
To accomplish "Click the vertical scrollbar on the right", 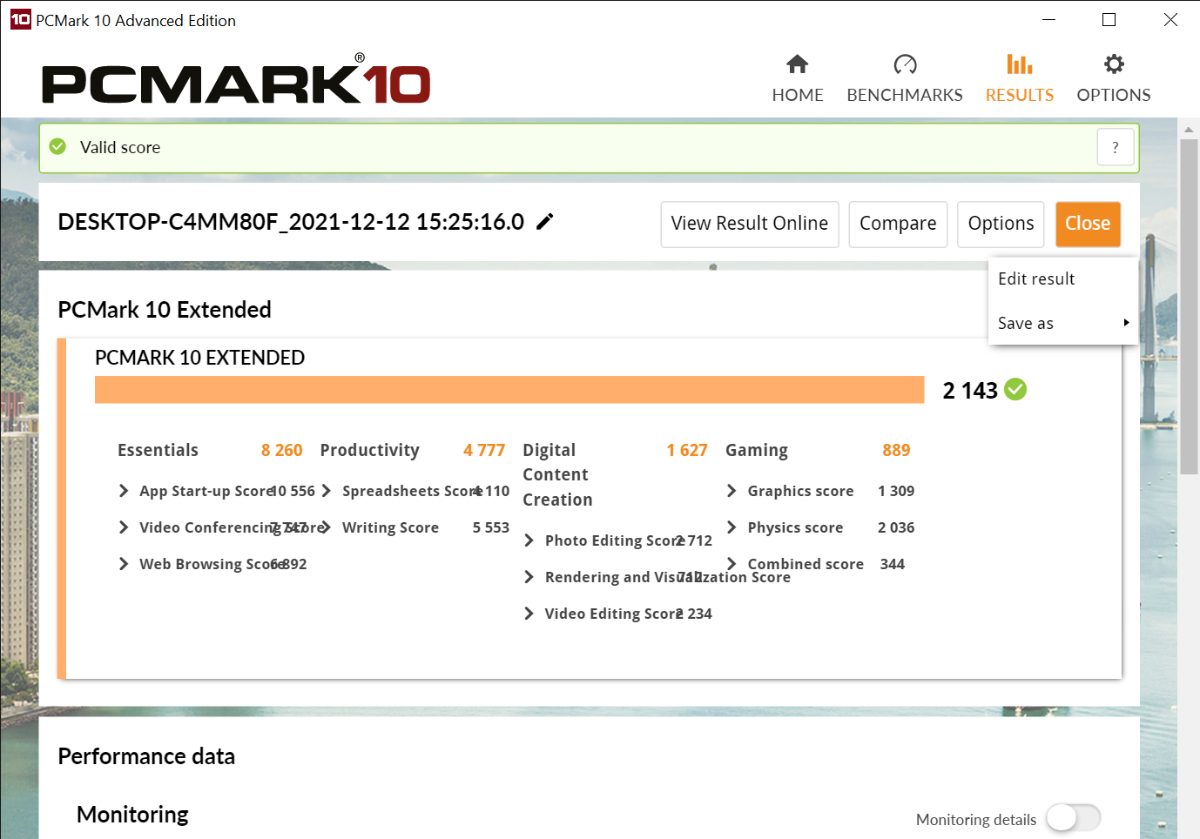I will click(x=1188, y=300).
